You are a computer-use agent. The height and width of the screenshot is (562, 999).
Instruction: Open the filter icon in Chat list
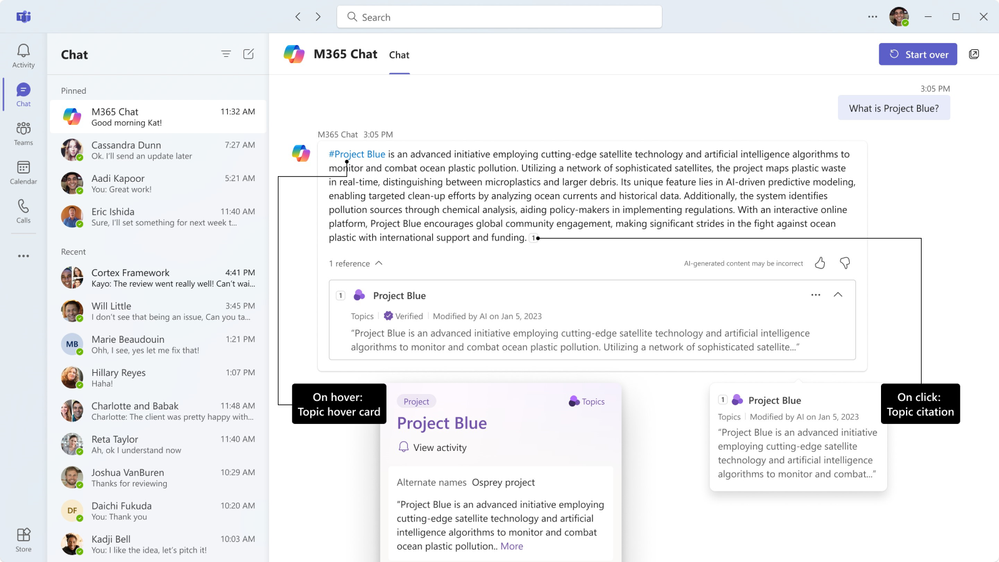point(226,54)
